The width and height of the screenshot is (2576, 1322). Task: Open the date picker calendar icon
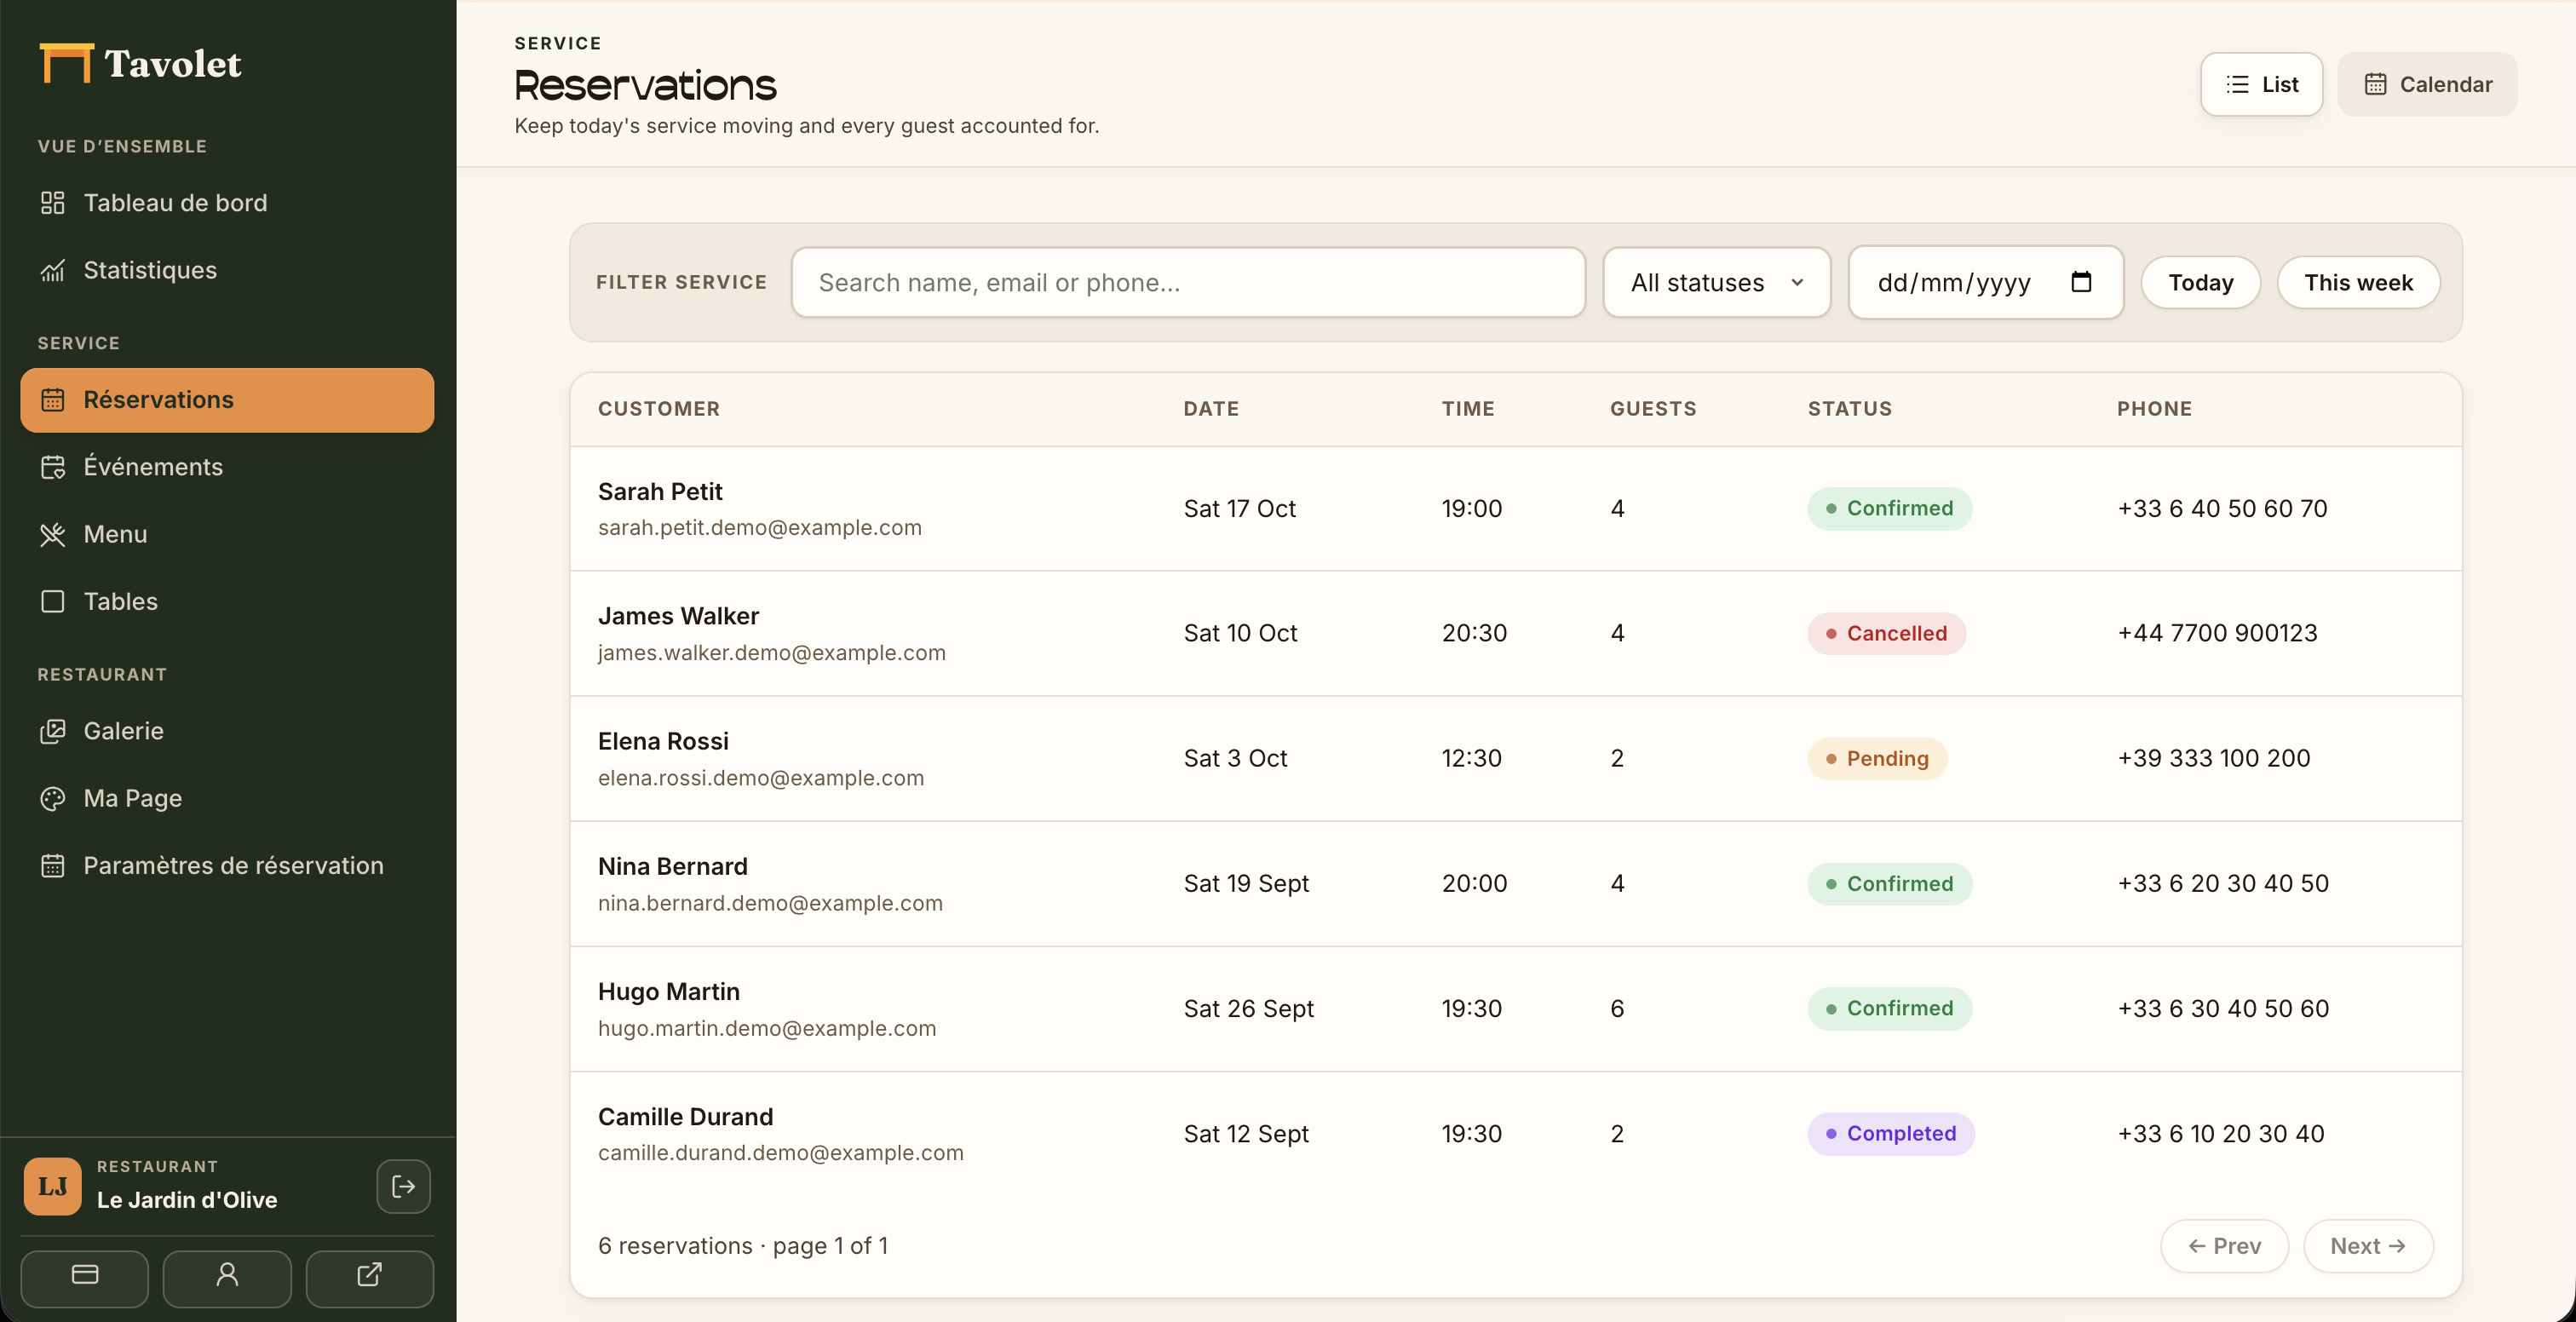[2081, 282]
